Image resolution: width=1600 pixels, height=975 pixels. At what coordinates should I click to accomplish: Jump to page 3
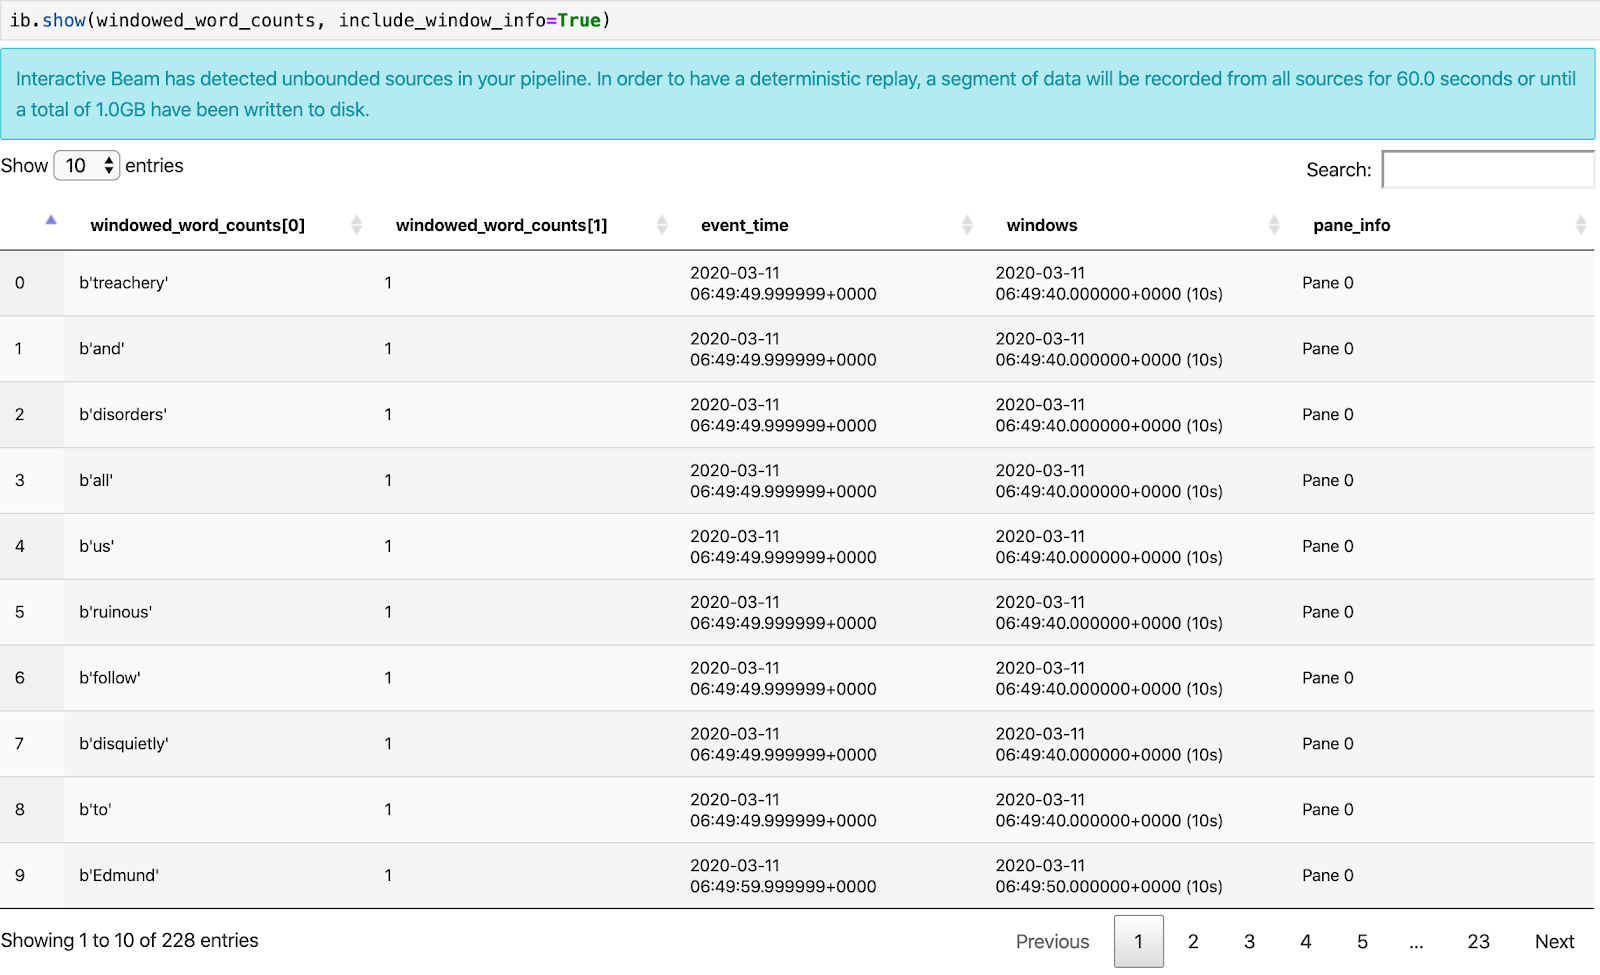[1249, 941]
